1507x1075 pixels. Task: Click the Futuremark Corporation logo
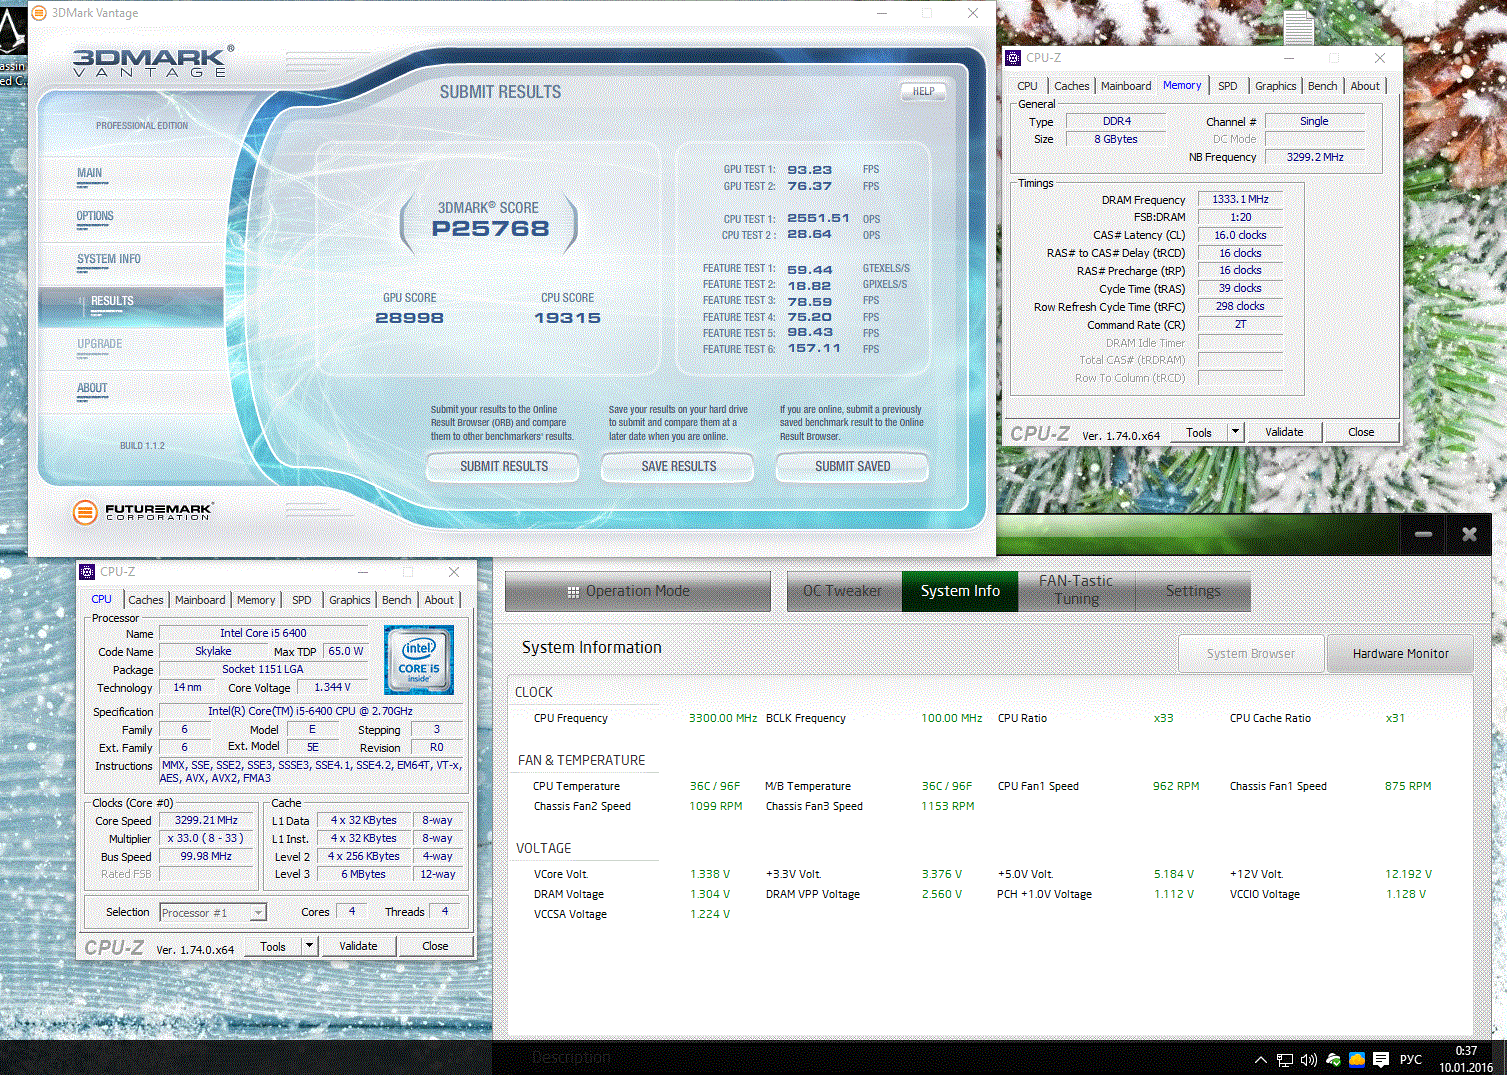[x=142, y=512]
